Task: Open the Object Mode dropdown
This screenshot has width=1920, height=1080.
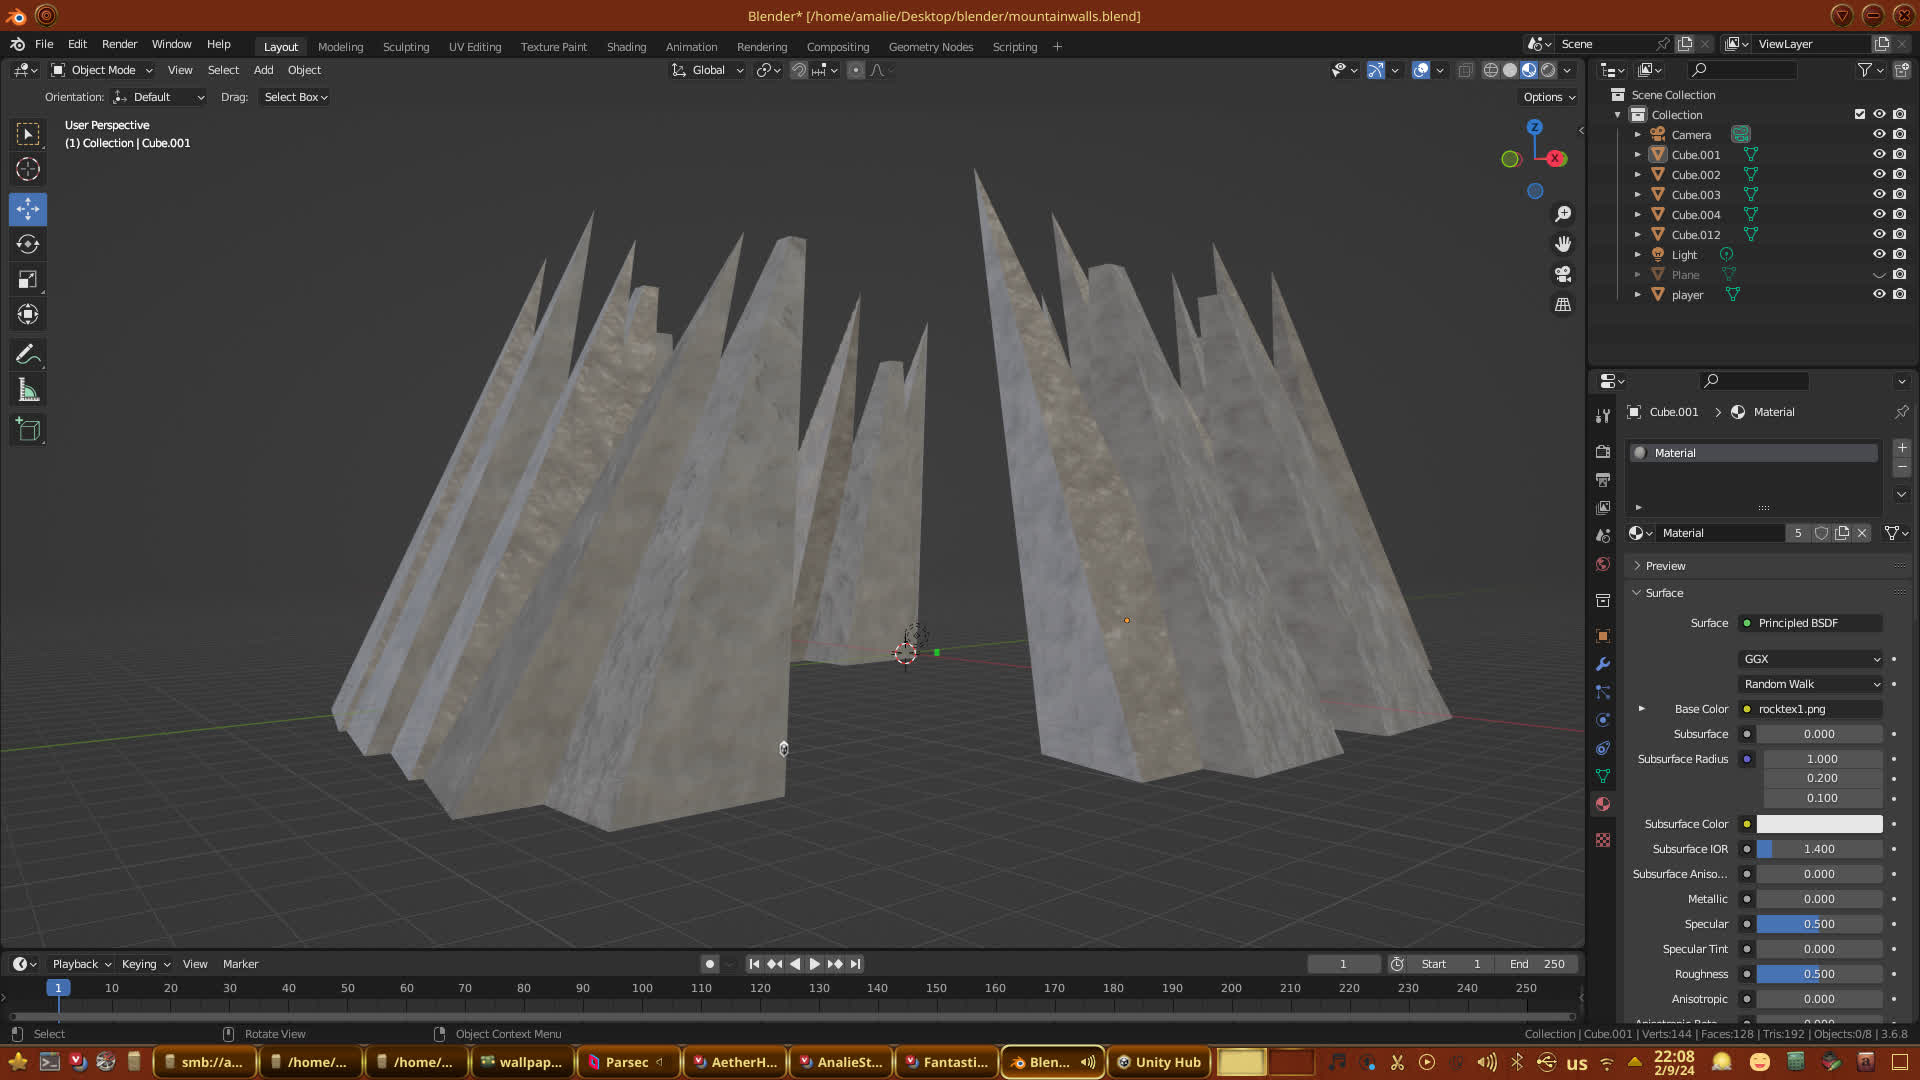Action: (102, 70)
